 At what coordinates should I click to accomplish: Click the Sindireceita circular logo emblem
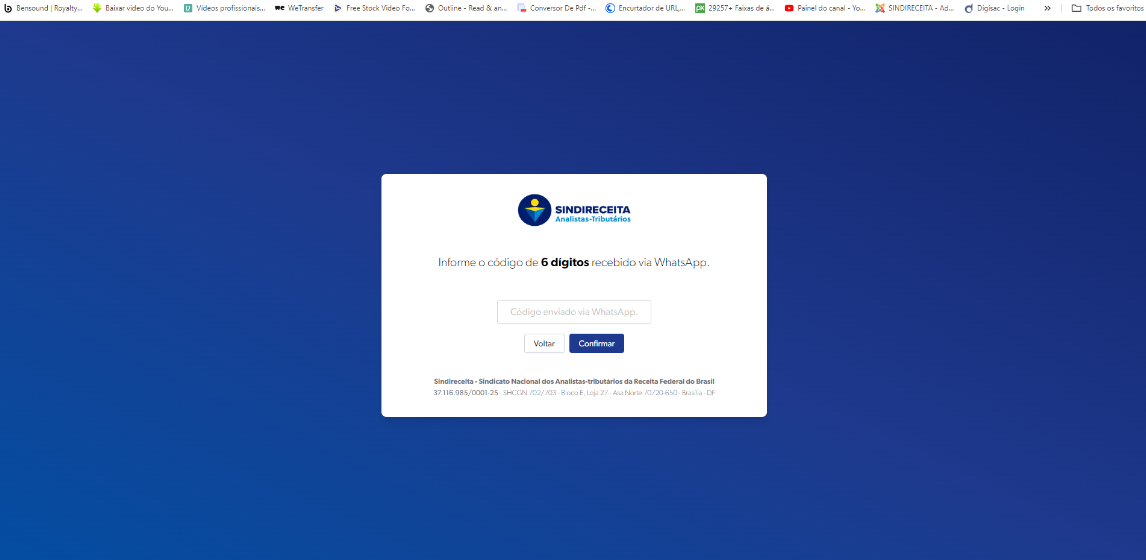534,210
